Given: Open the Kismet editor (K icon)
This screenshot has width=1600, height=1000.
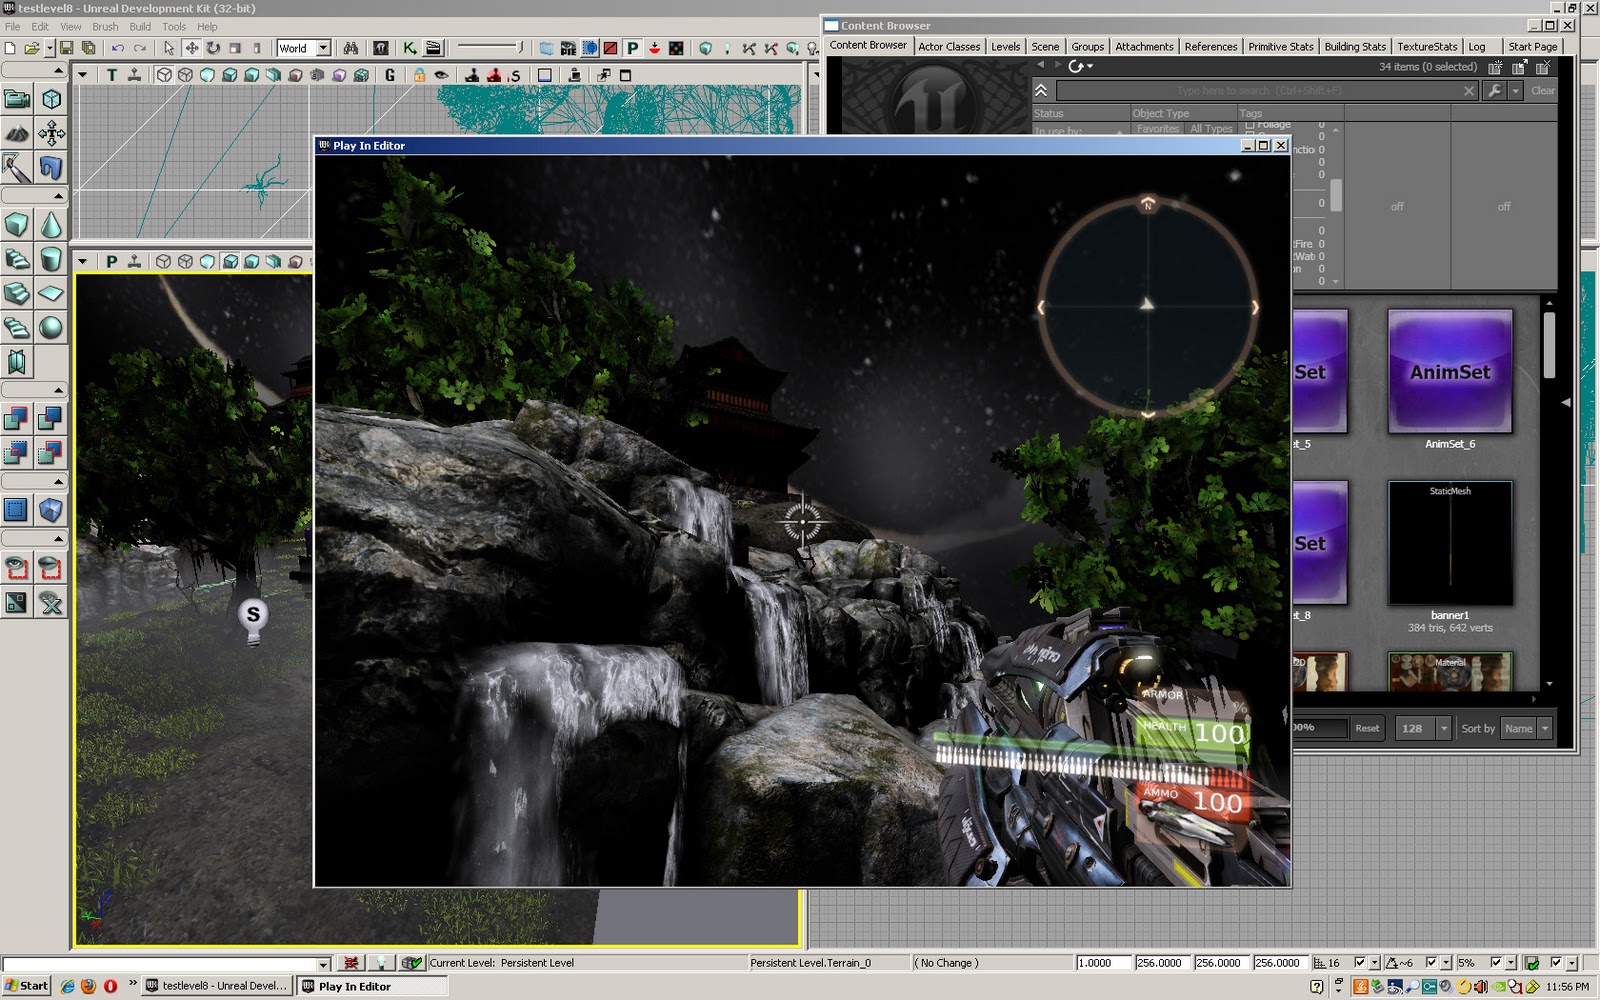Looking at the screenshot, I should [x=409, y=48].
